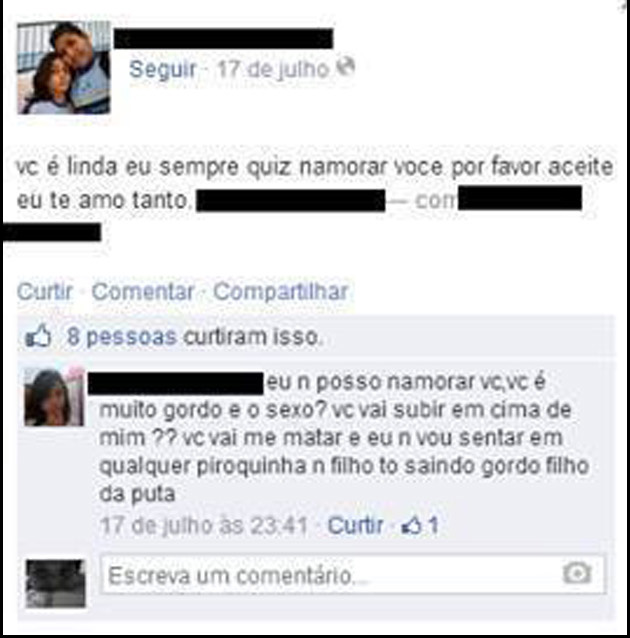Viewport: 630px width, 638px height.
Task: Click the redacted commenter name
Action: click(176, 383)
